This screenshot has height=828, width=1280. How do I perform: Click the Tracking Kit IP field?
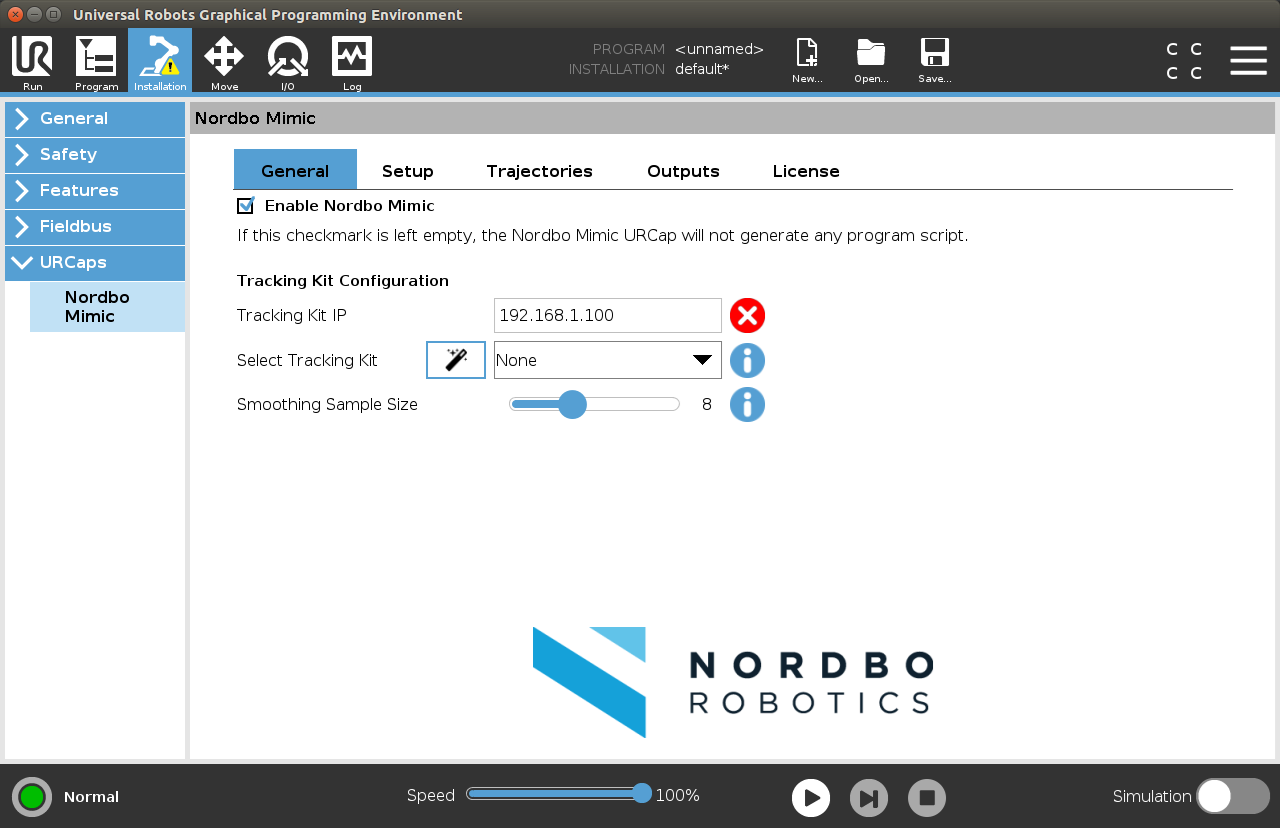[x=608, y=315]
